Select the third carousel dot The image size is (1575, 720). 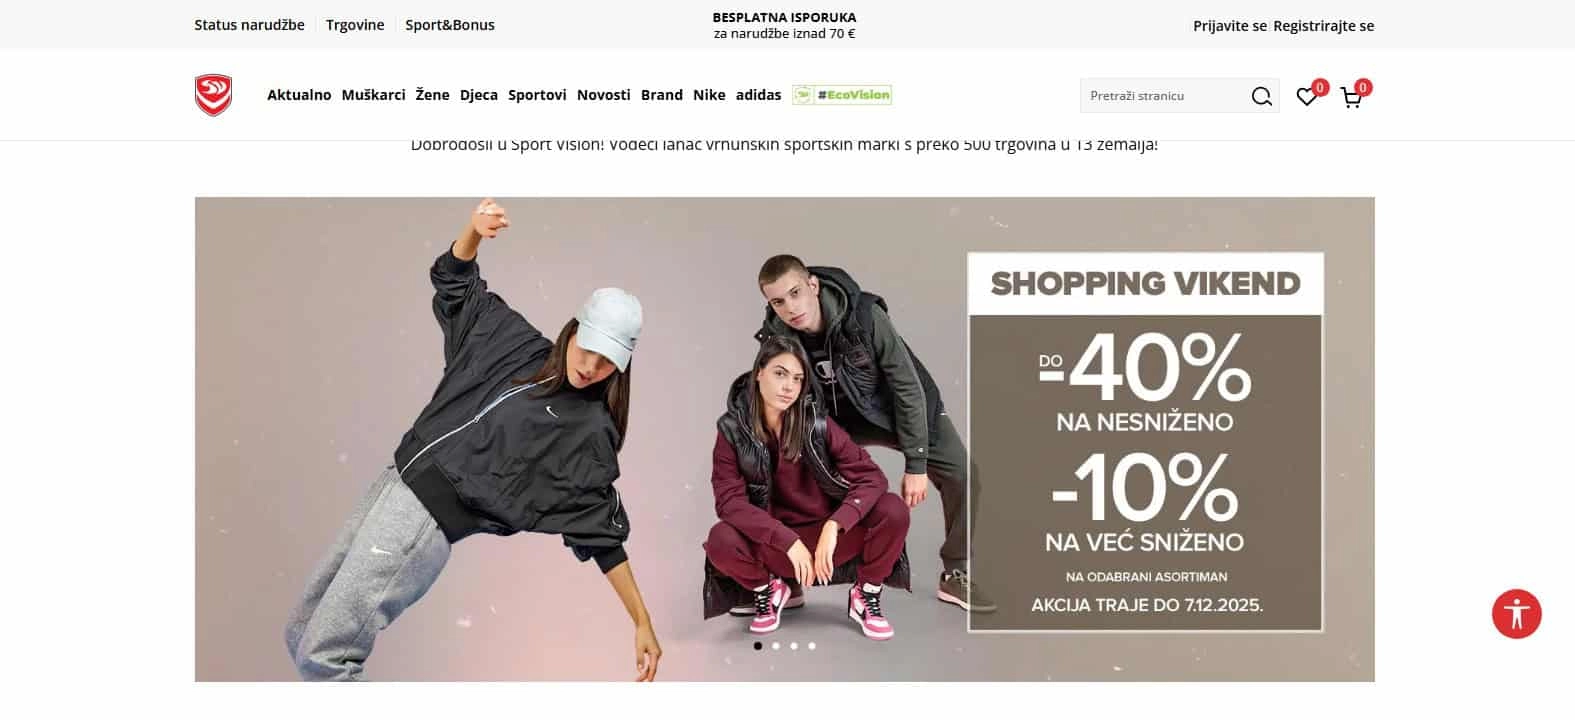point(794,646)
